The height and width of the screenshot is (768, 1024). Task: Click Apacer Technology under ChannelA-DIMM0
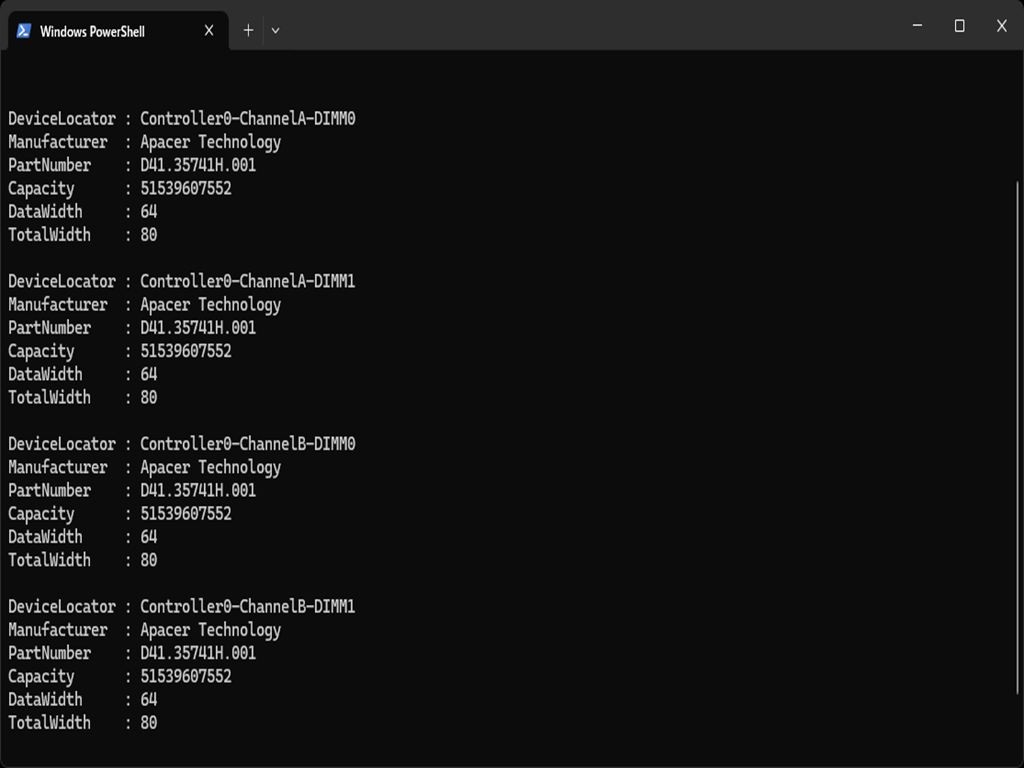tap(210, 142)
